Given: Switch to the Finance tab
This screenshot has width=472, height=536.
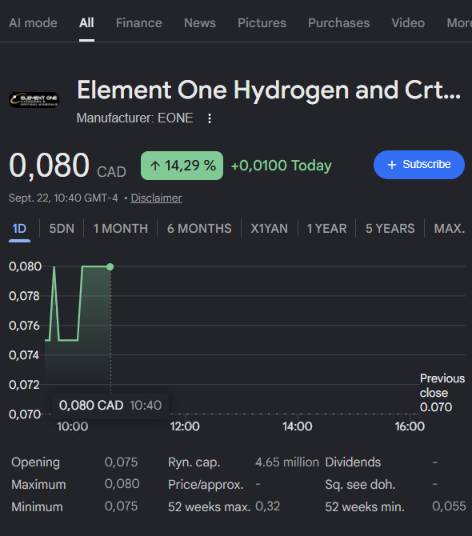Looking at the screenshot, I should click(x=139, y=23).
